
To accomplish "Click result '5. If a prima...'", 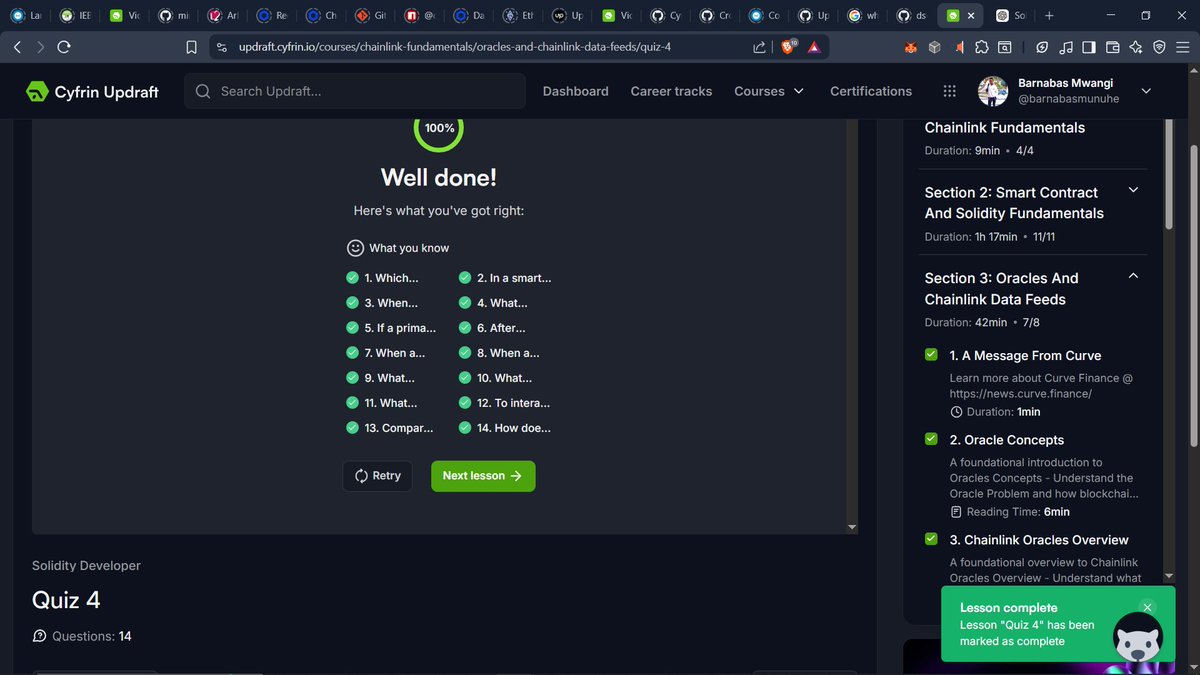I will (400, 328).
